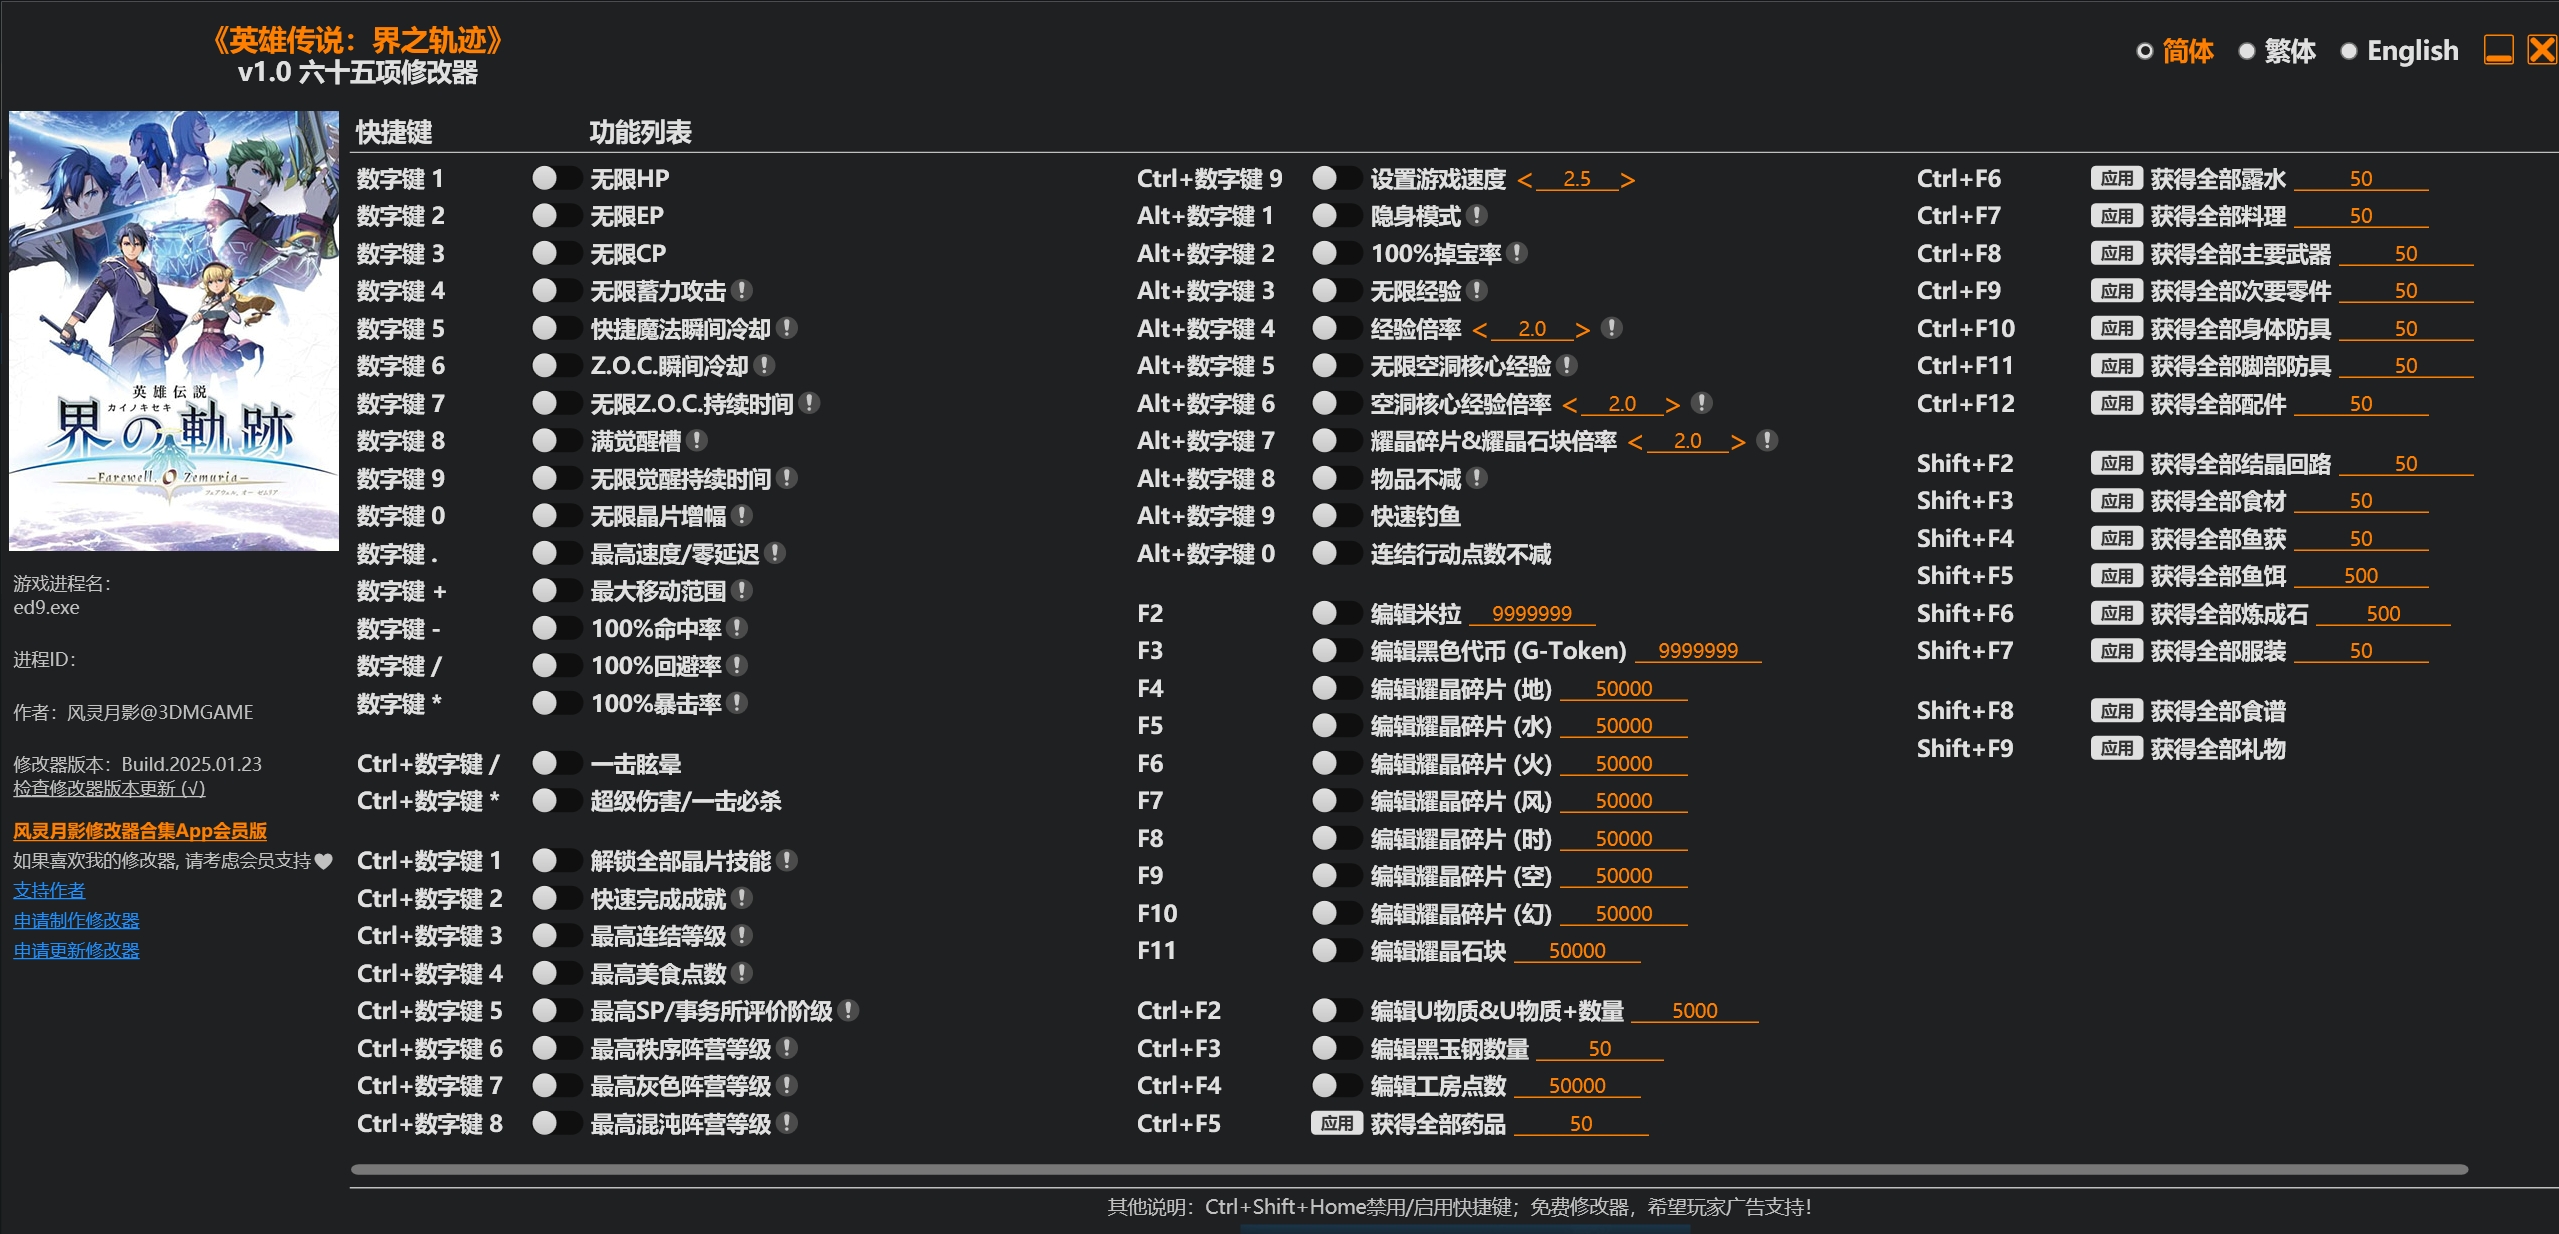The height and width of the screenshot is (1234, 2559).
Task: Click info icon after 经验倍率 value
Action: click(x=1611, y=329)
